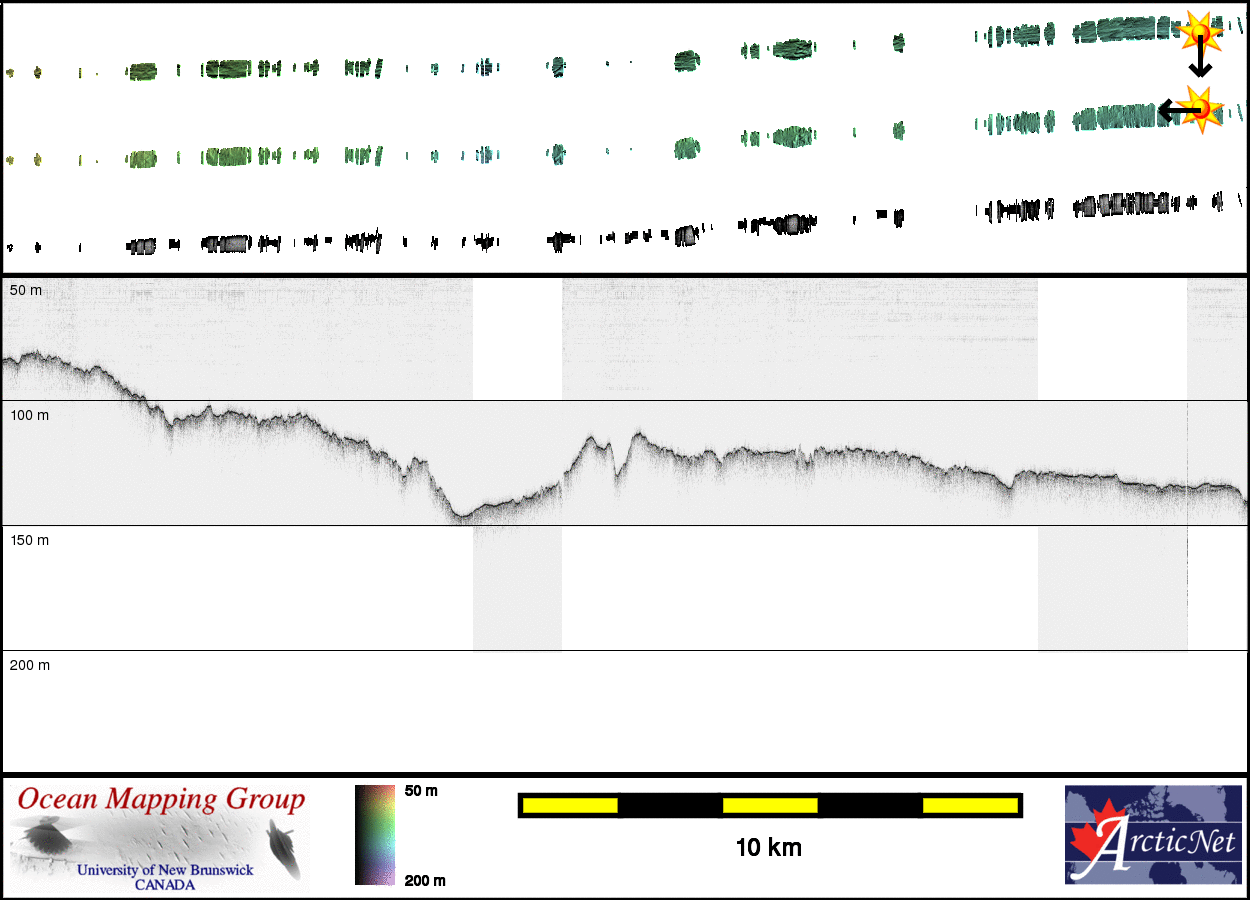Click the left ship silhouette in the logo
This screenshot has width=1250, height=900.
43,836
